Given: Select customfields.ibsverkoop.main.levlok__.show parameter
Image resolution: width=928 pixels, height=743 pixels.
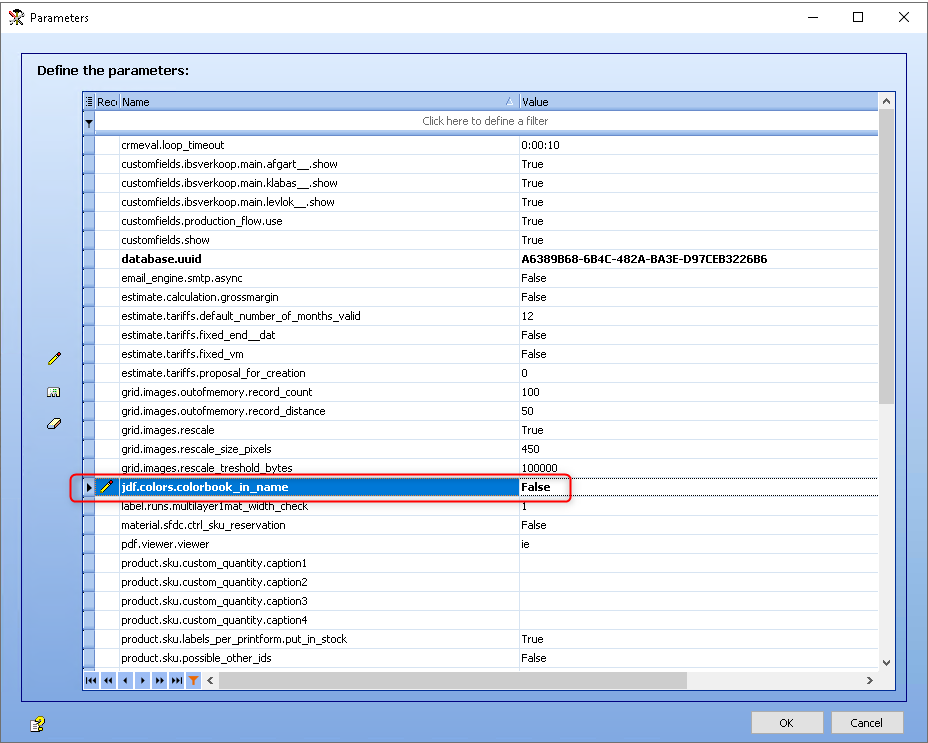Looking at the screenshot, I should click(480, 202).
